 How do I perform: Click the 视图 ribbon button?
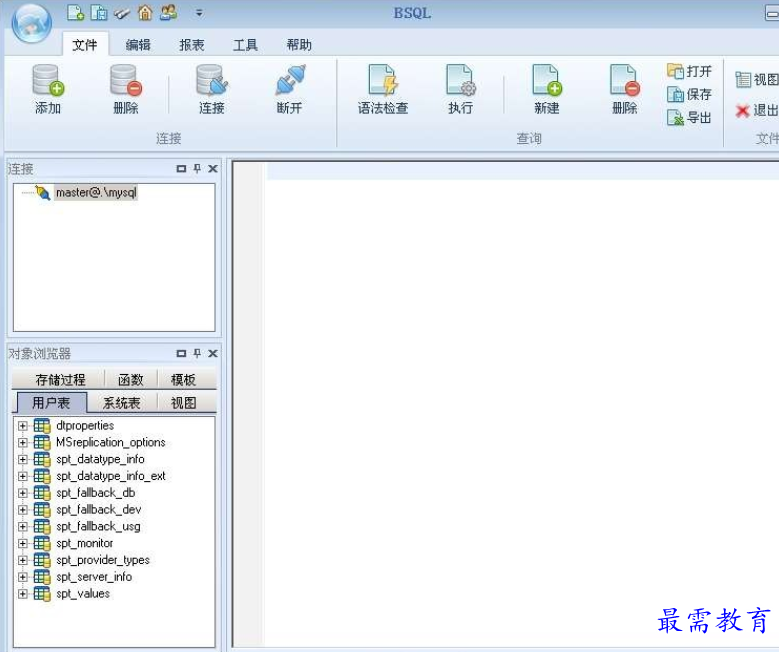click(757, 80)
